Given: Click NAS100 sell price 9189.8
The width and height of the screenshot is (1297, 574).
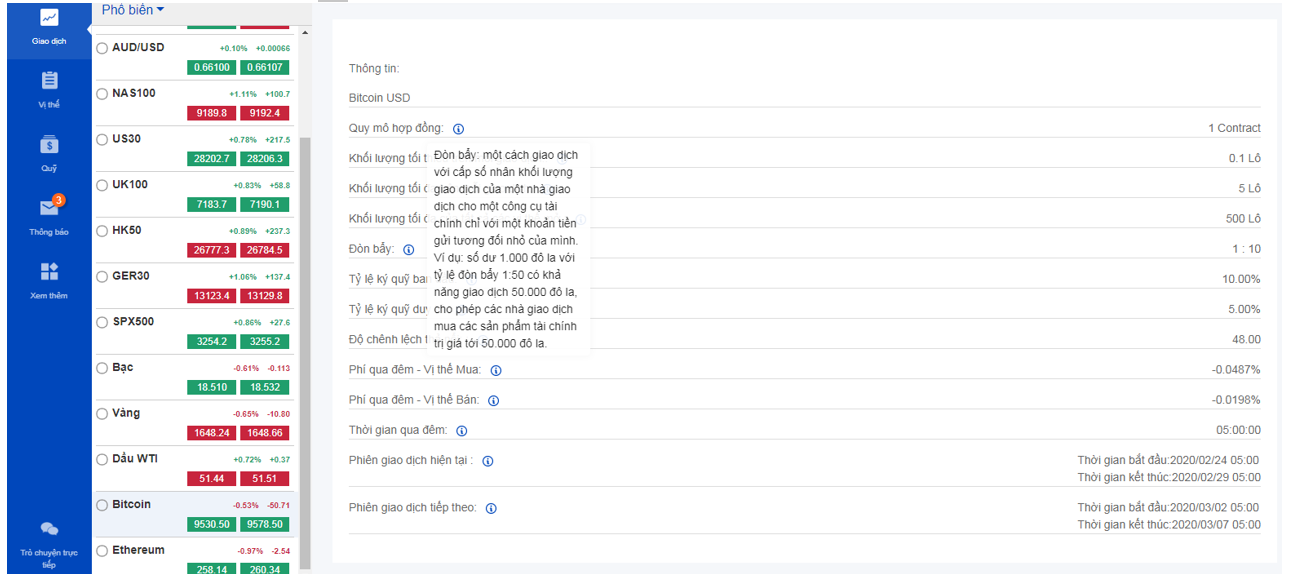Looking at the screenshot, I should click(x=211, y=113).
